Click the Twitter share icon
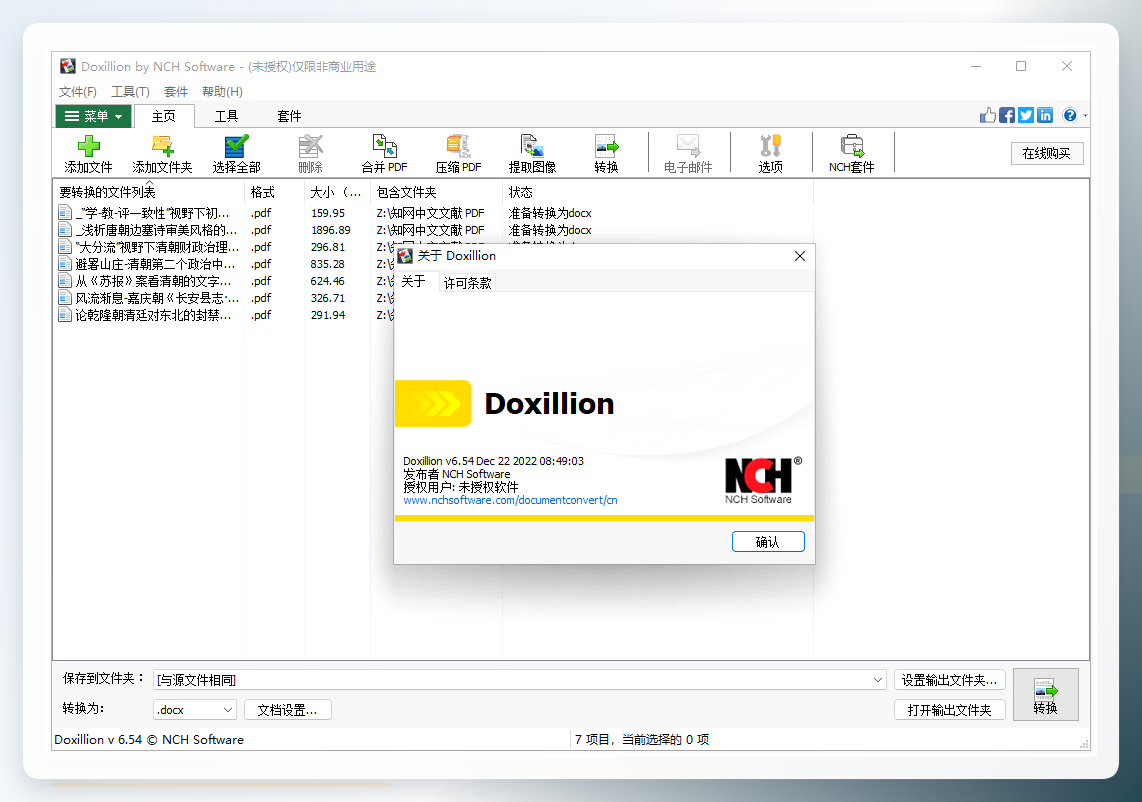The image size is (1142, 802). click(x=1026, y=115)
